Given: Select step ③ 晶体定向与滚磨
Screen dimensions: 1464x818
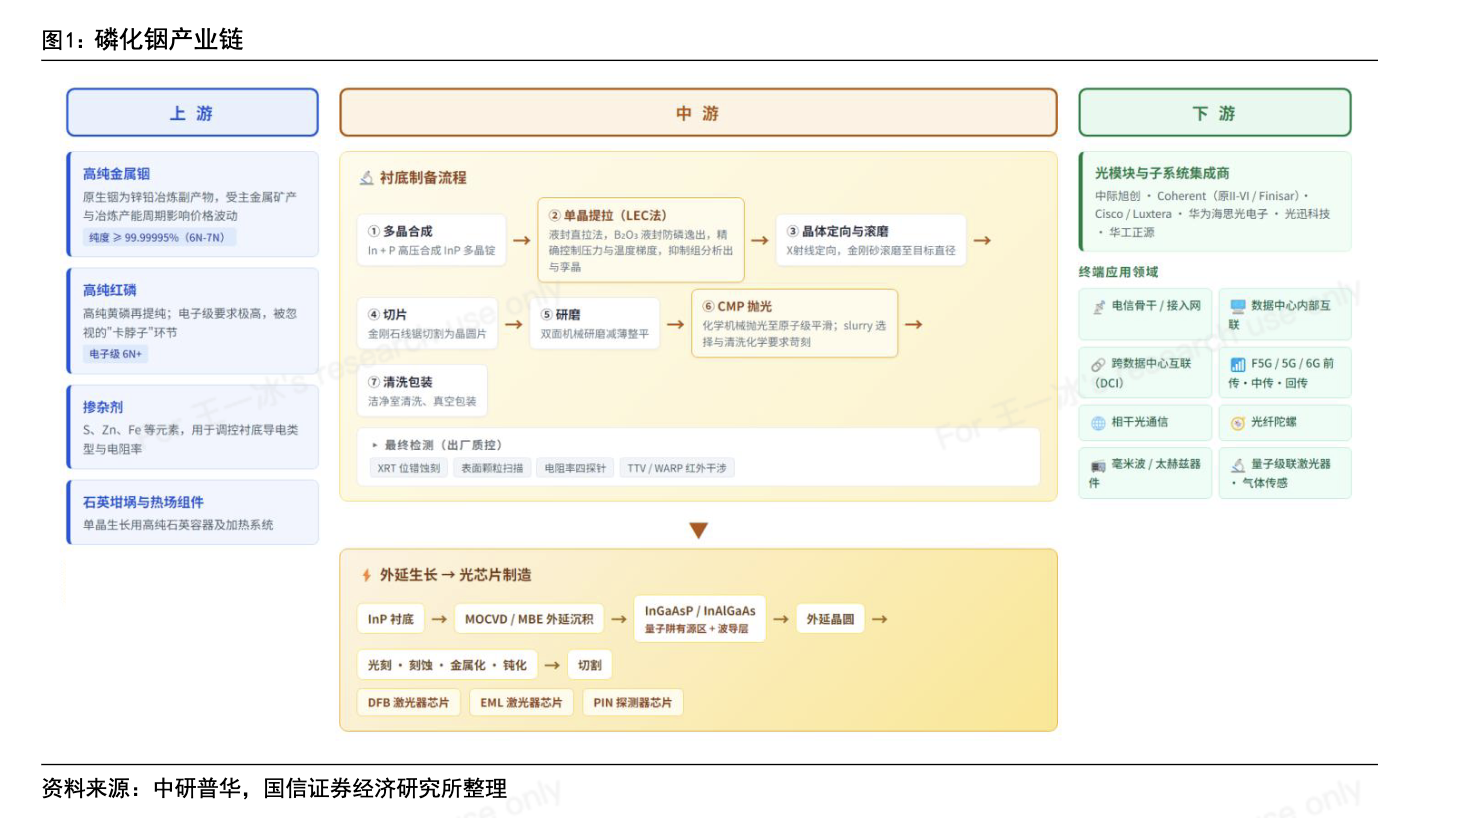Looking at the screenshot, I should (x=871, y=240).
